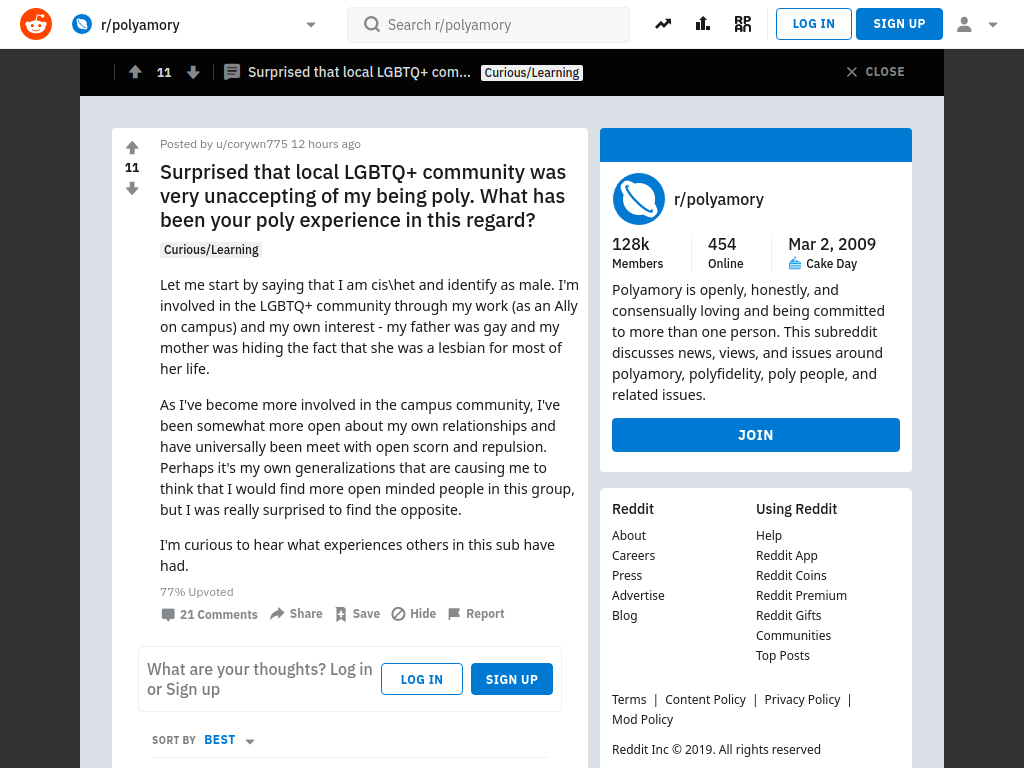The image size is (1024, 768).
Task: Open the user account dropdown menu
Action: 977,24
